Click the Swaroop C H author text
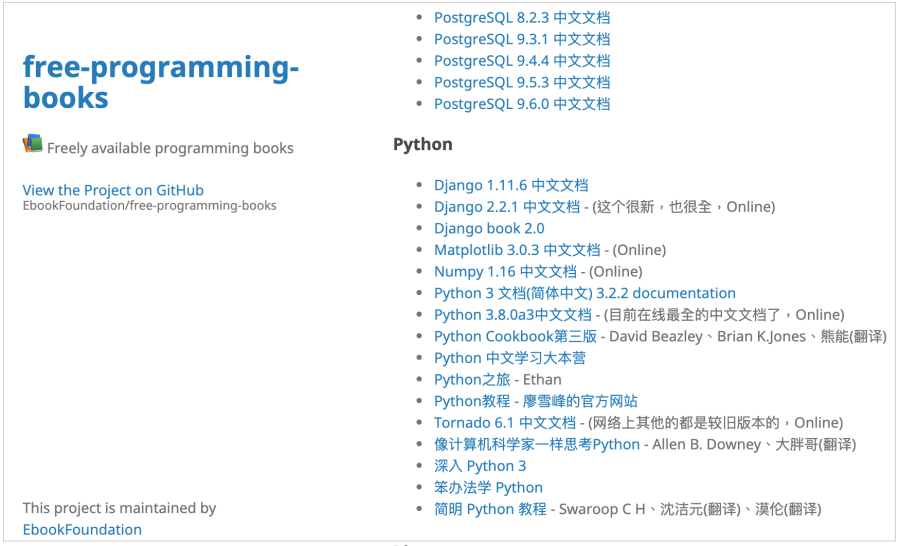 tap(602, 509)
